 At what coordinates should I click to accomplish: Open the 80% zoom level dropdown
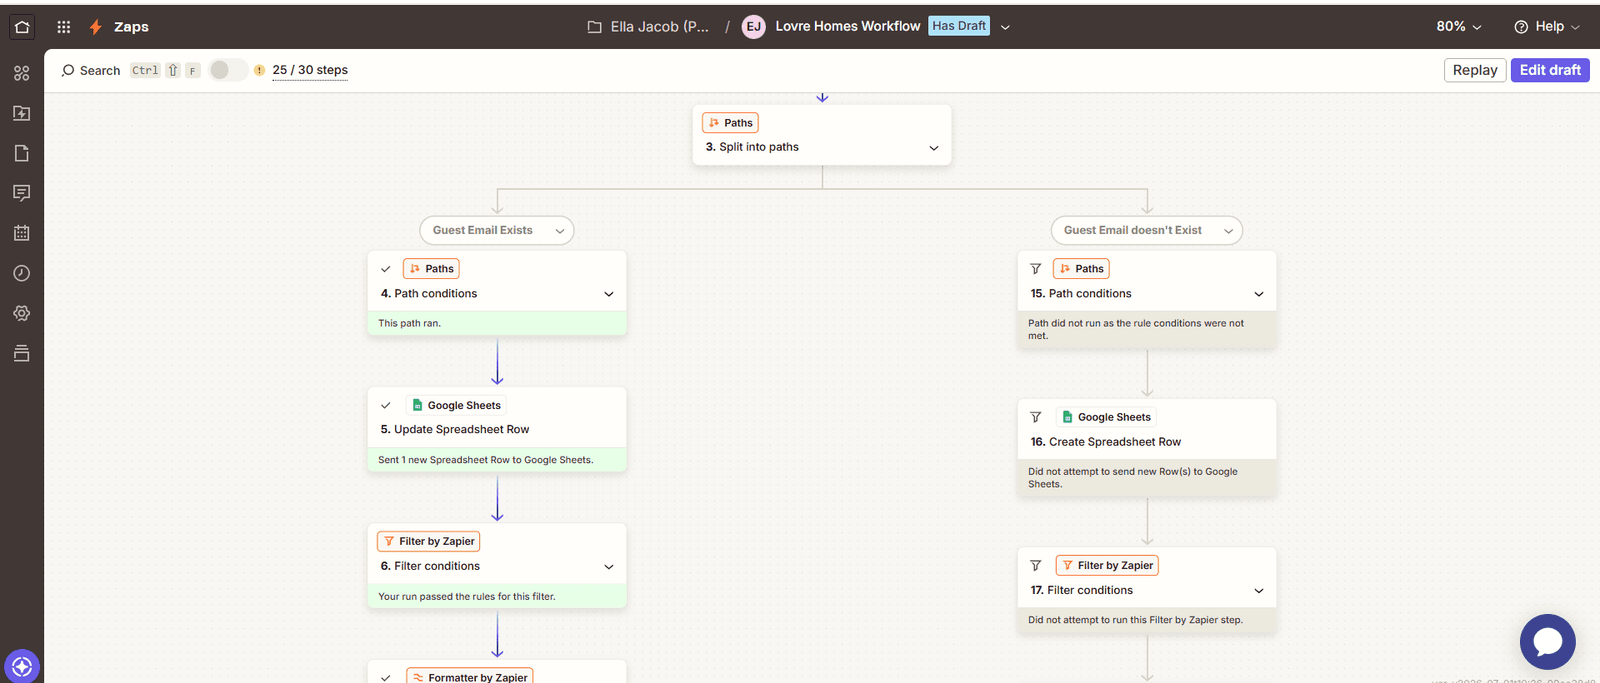pos(1459,27)
